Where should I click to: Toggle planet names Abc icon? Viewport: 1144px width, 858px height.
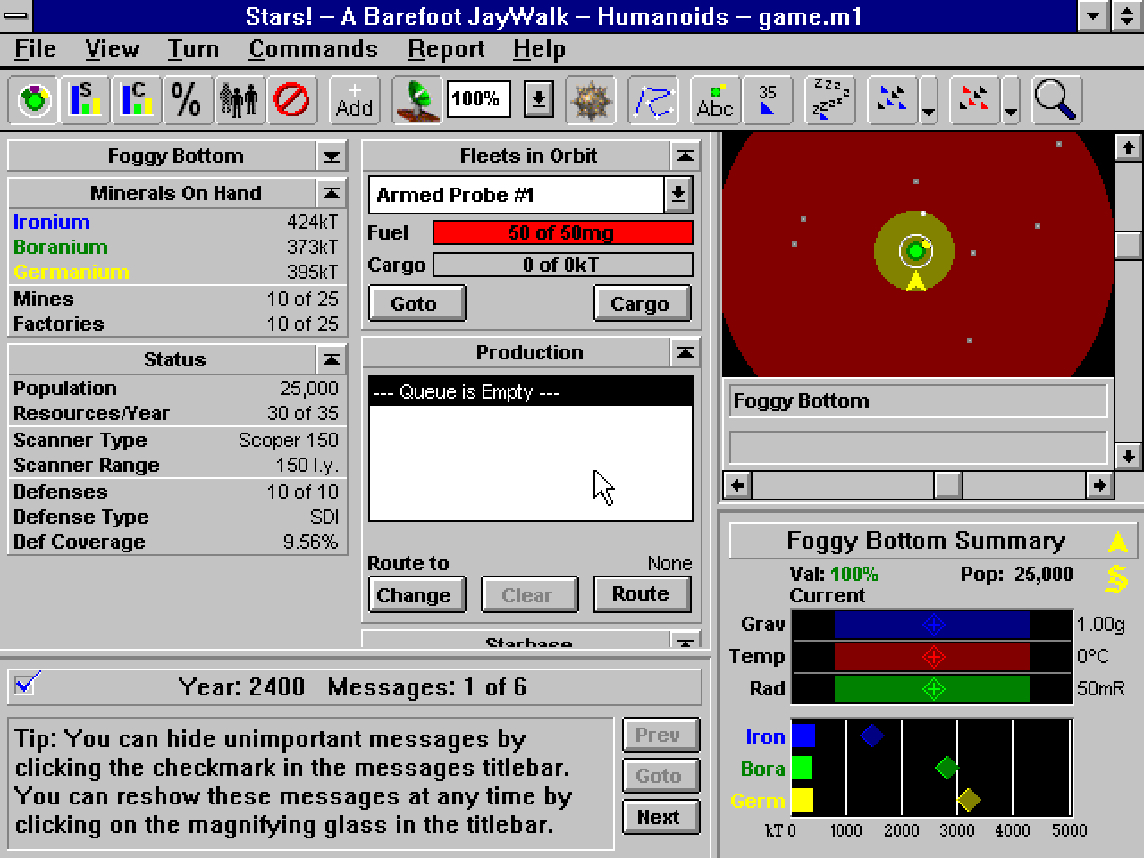click(x=714, y=100)
